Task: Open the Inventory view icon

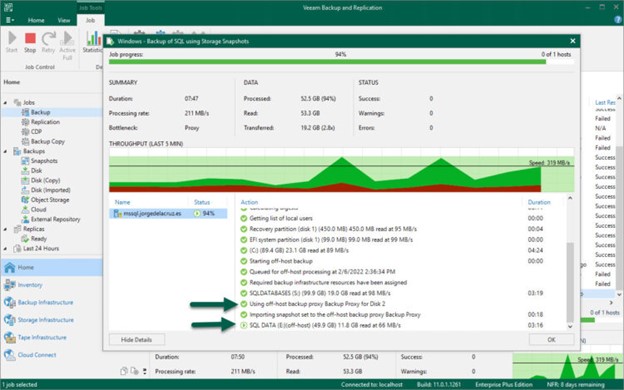Action: 10,285
